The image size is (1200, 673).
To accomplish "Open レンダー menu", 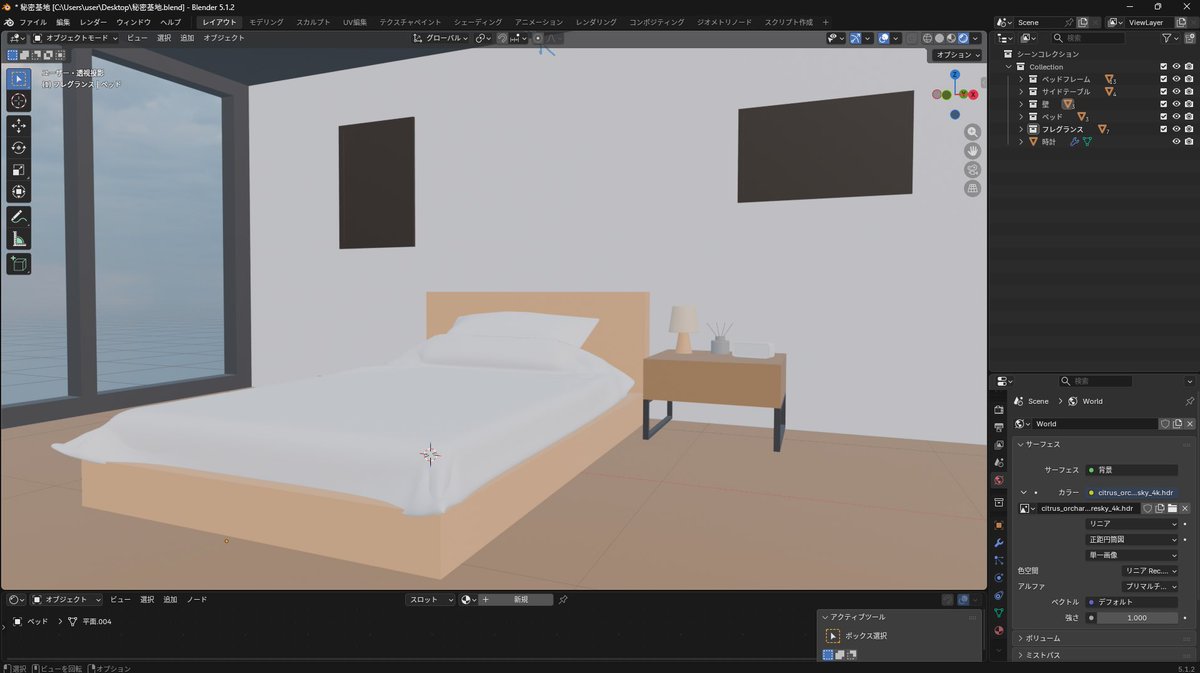I will pos(93,22).
